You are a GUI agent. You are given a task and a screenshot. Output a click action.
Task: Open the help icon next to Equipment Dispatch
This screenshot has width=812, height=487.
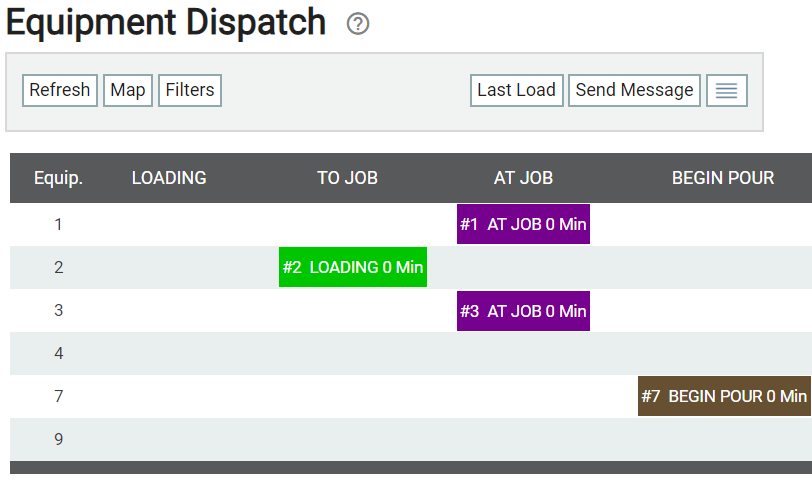point(358,24)
